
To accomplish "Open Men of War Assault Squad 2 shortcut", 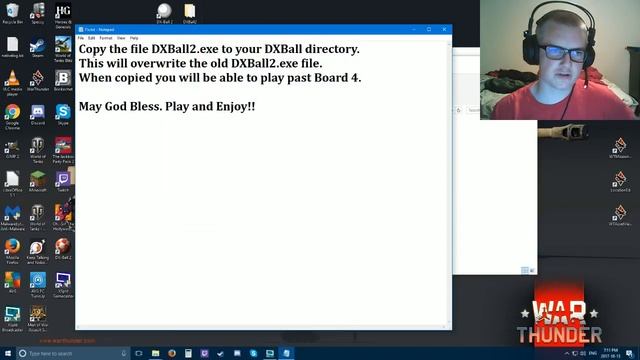I will [38, 318].
